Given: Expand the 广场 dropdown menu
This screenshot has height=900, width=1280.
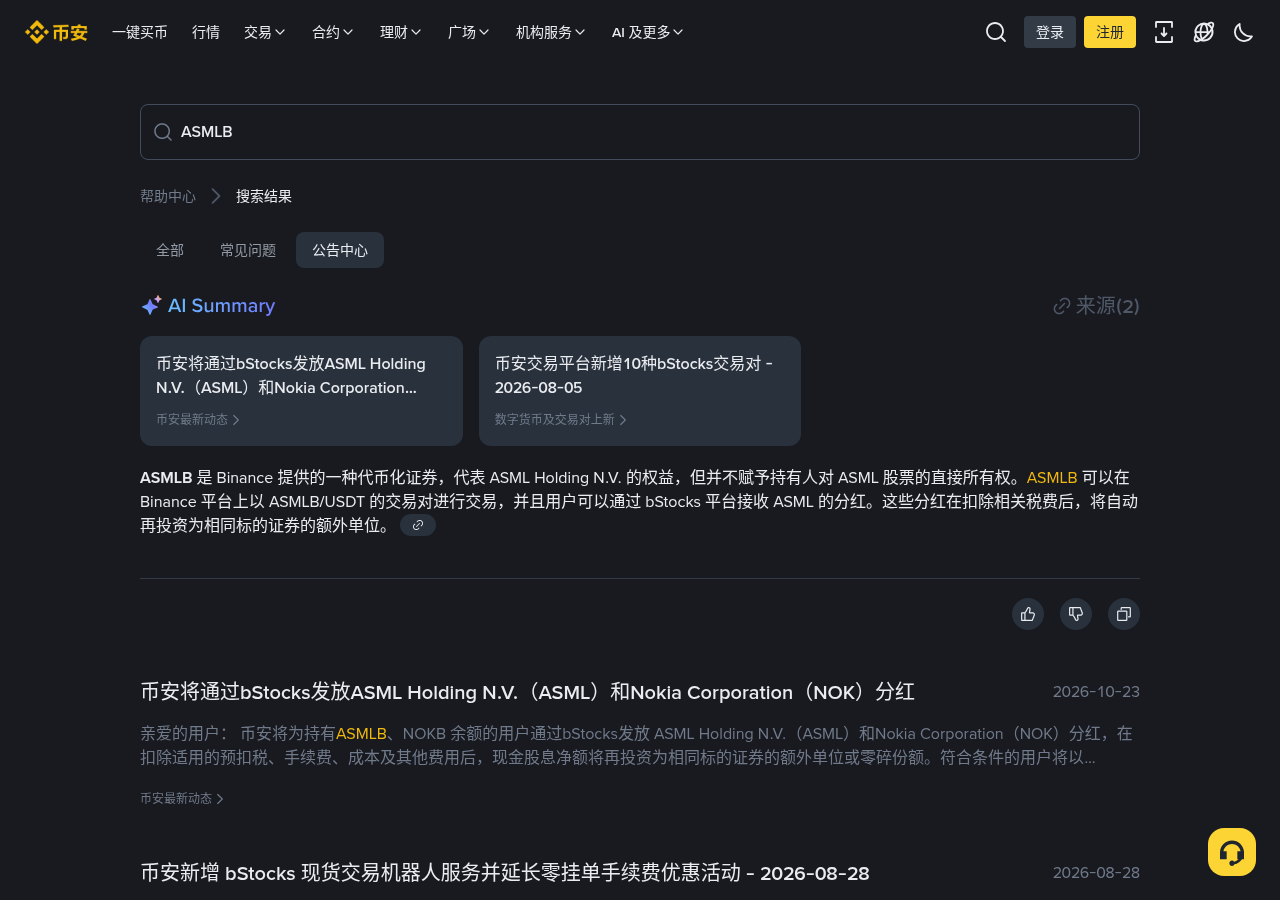Looking at the screenshot, I should tap(469, 32).
